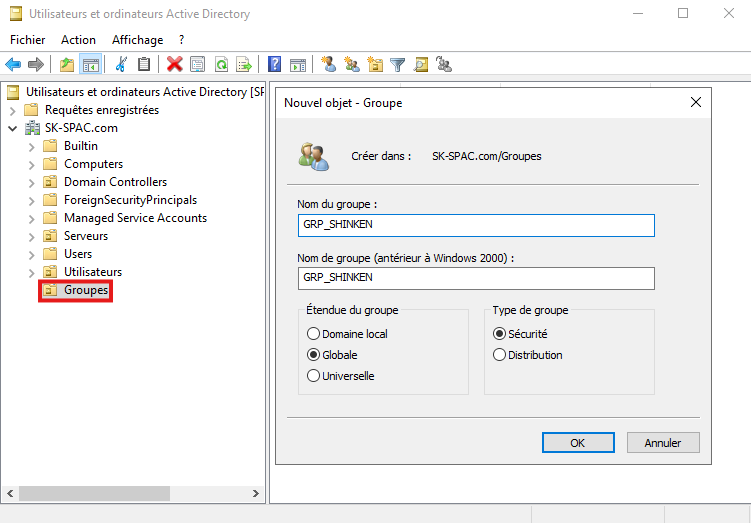Click the up one level folder icon
751x523 pixels.
click(x=67, y=64)
